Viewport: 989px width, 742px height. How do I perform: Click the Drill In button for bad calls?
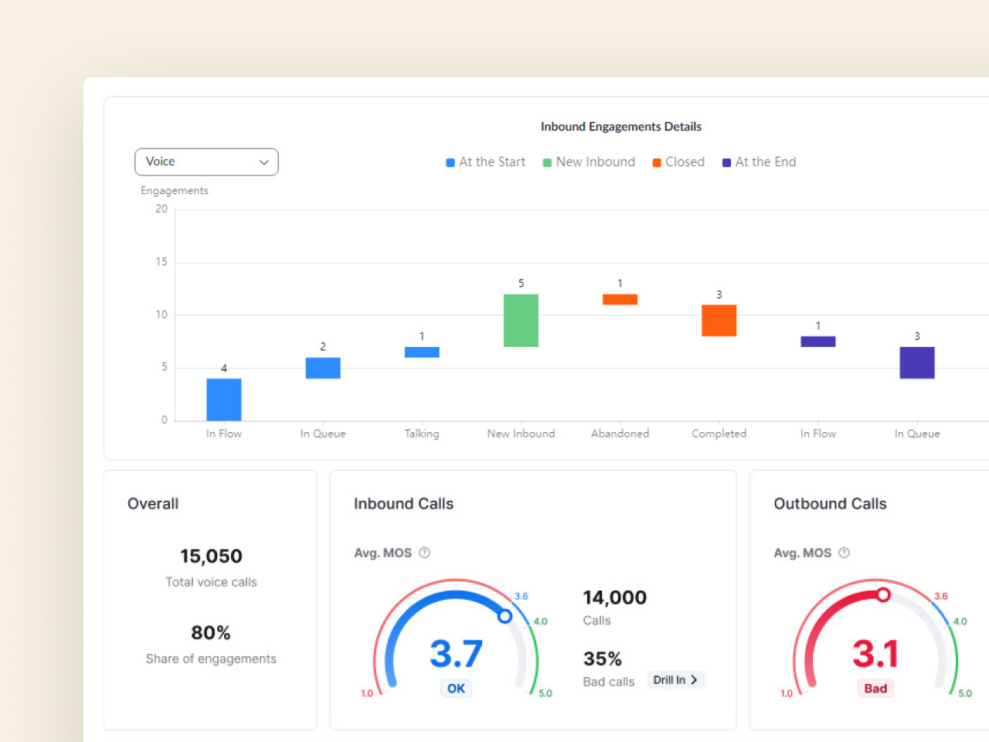pyautogui.click(x=676, y=679)
